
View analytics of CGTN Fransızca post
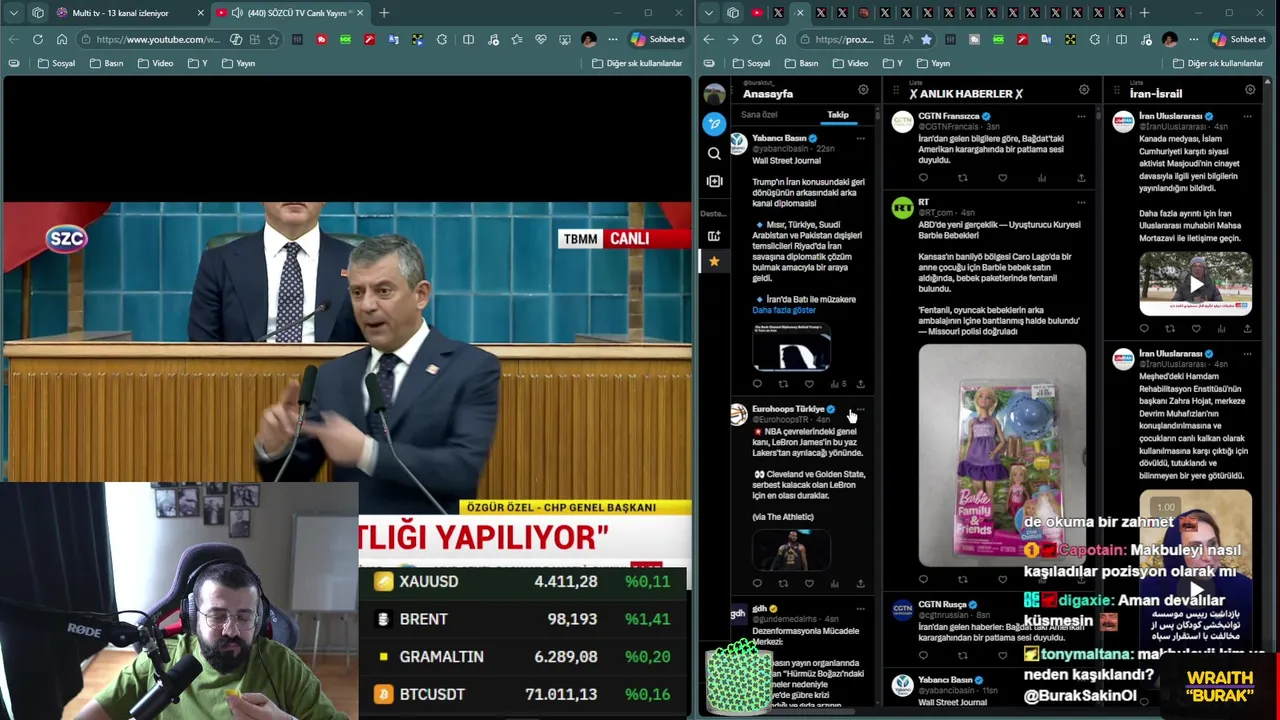pos(1042,178)
